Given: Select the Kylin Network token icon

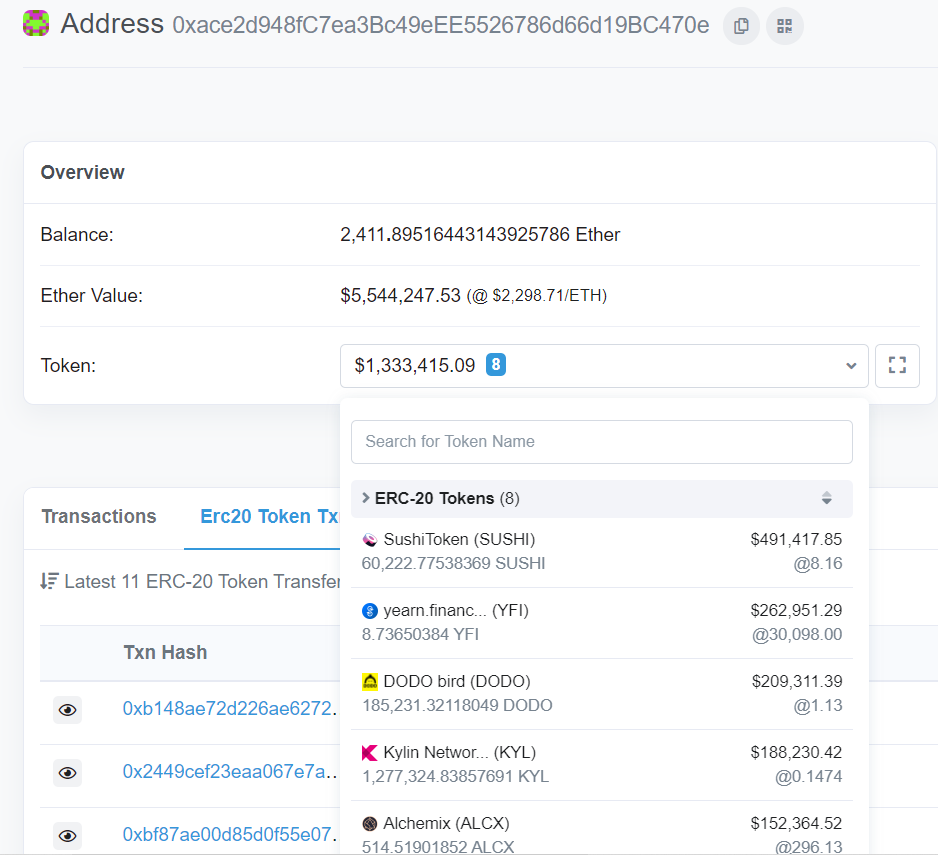Looking at the screenshot, I should (x=369, y=751).
